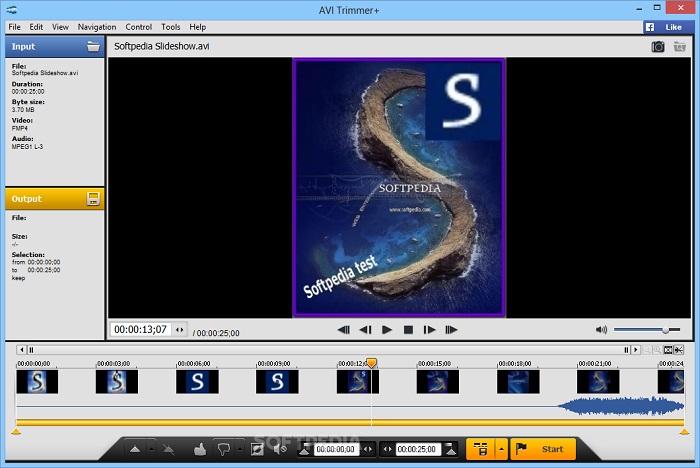Screen dimensions: 700x468
Task: Select thumbnail at 00:00:09;00
Action: pyautogui.click(x=277, y=382)
